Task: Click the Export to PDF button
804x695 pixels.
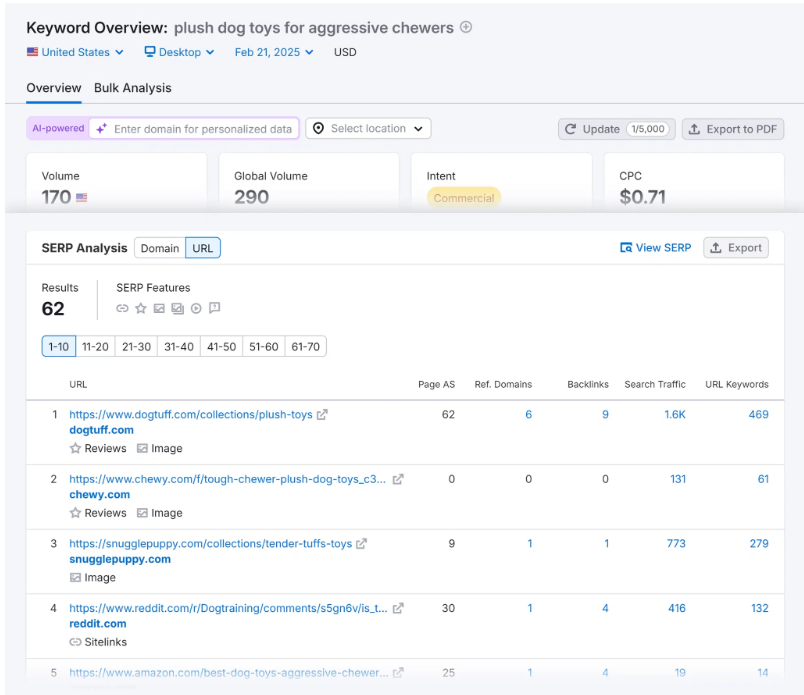Action: tap(733, 129)
